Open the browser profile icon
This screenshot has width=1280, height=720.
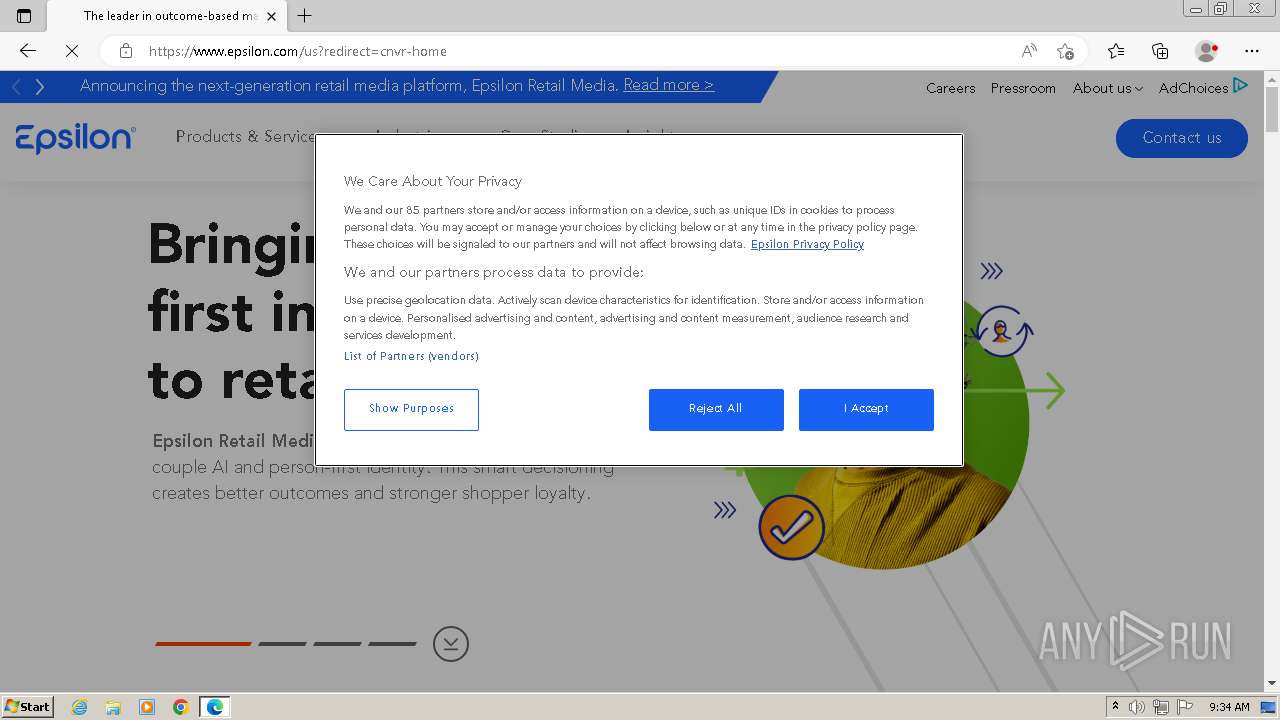[1207, 51]
